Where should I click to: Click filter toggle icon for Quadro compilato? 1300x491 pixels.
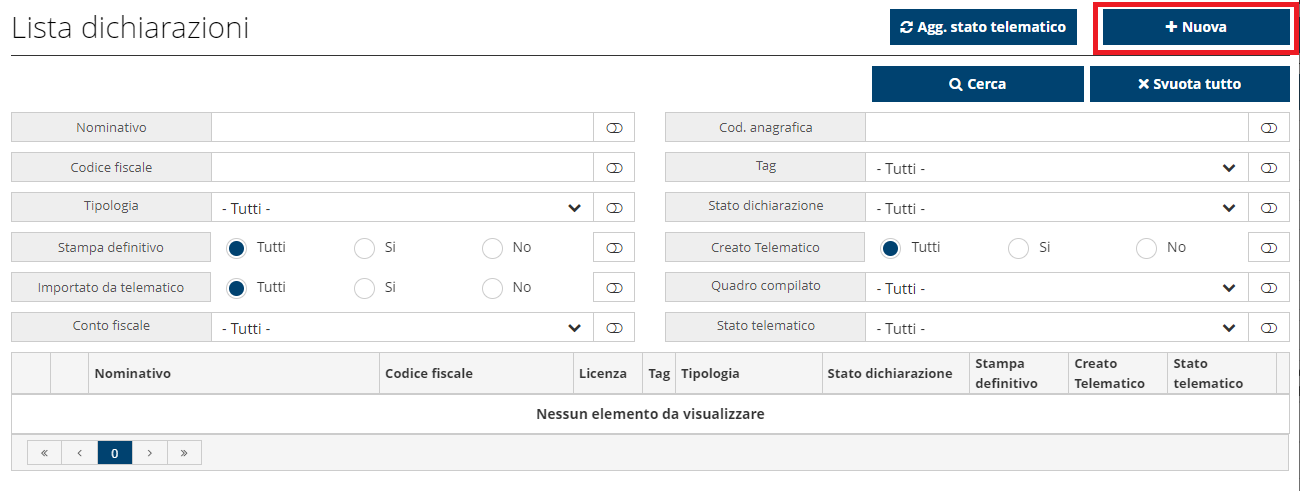[x=1269, y=288]
